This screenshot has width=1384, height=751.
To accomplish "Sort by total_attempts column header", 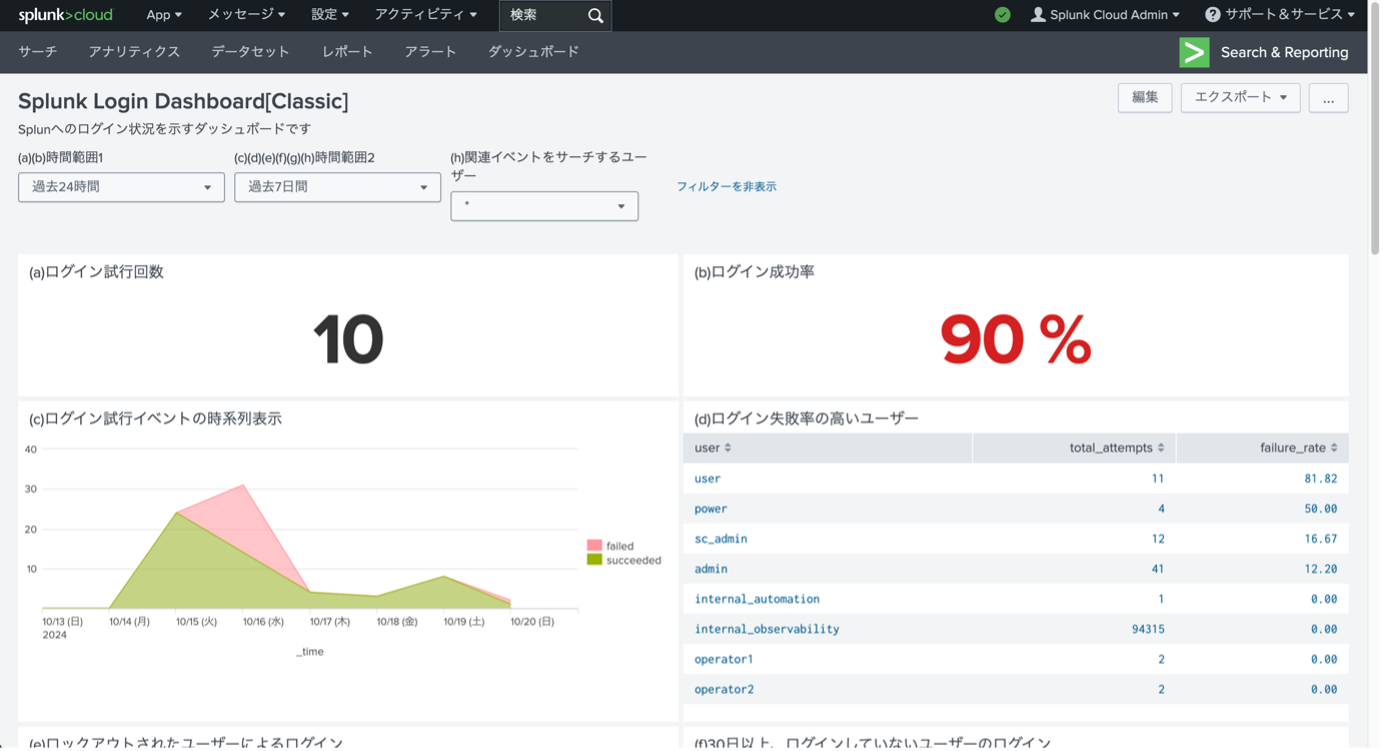I will pyautogui.click(x=1116, y=448).
